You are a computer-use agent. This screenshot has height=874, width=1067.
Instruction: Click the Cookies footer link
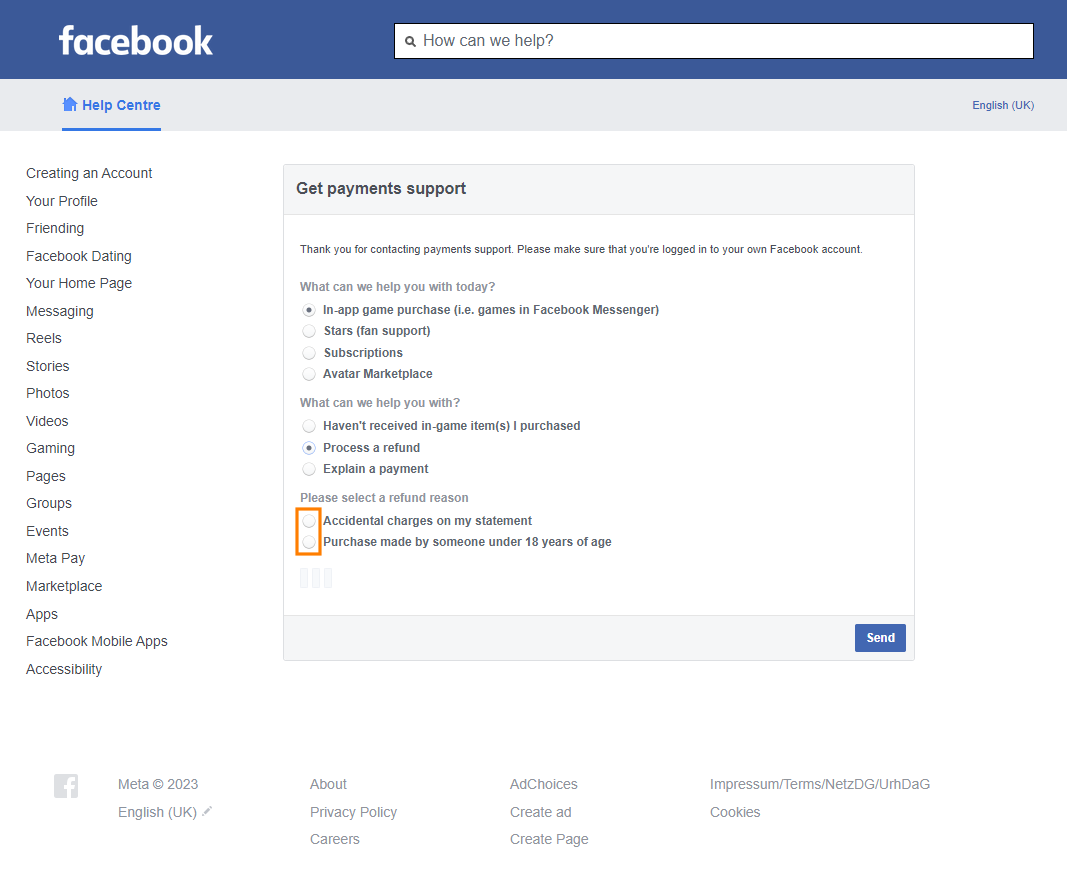tap(735, 812)
